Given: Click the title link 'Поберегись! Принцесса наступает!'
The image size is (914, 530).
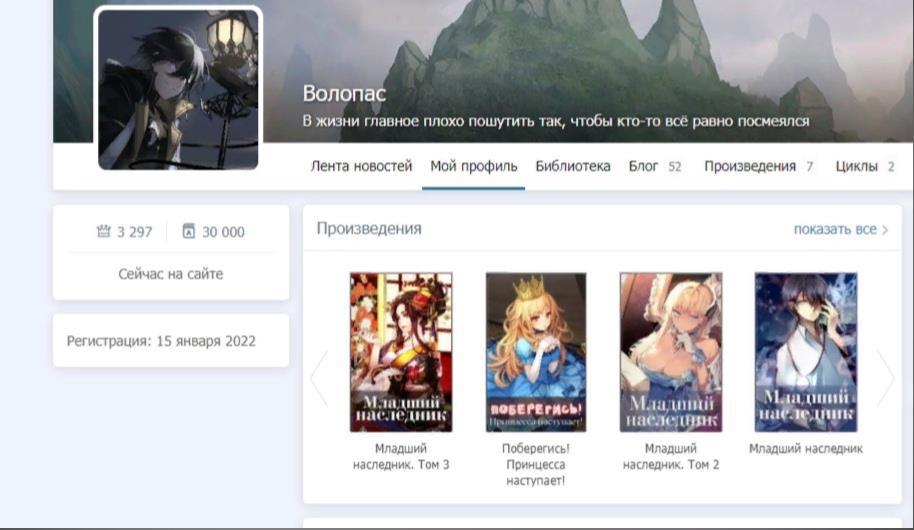Looking at the screenshot, I should [535, 465].
